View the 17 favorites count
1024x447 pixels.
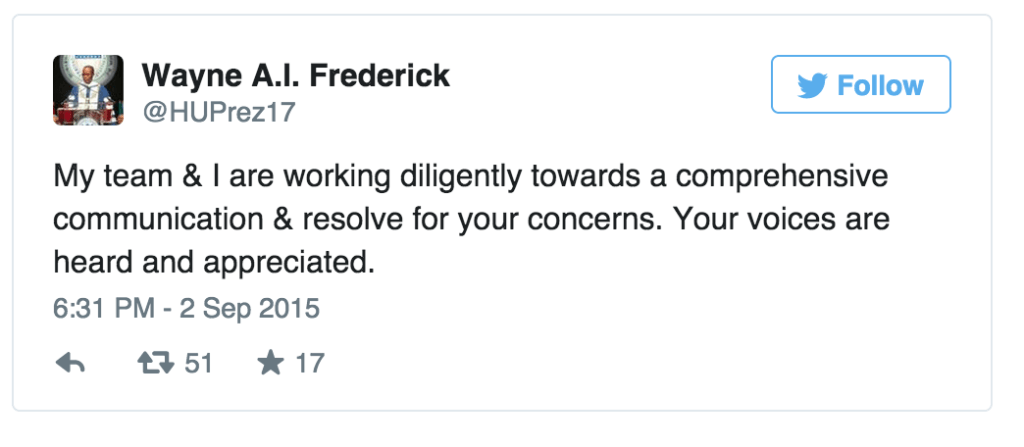click(x=309, y=363)
